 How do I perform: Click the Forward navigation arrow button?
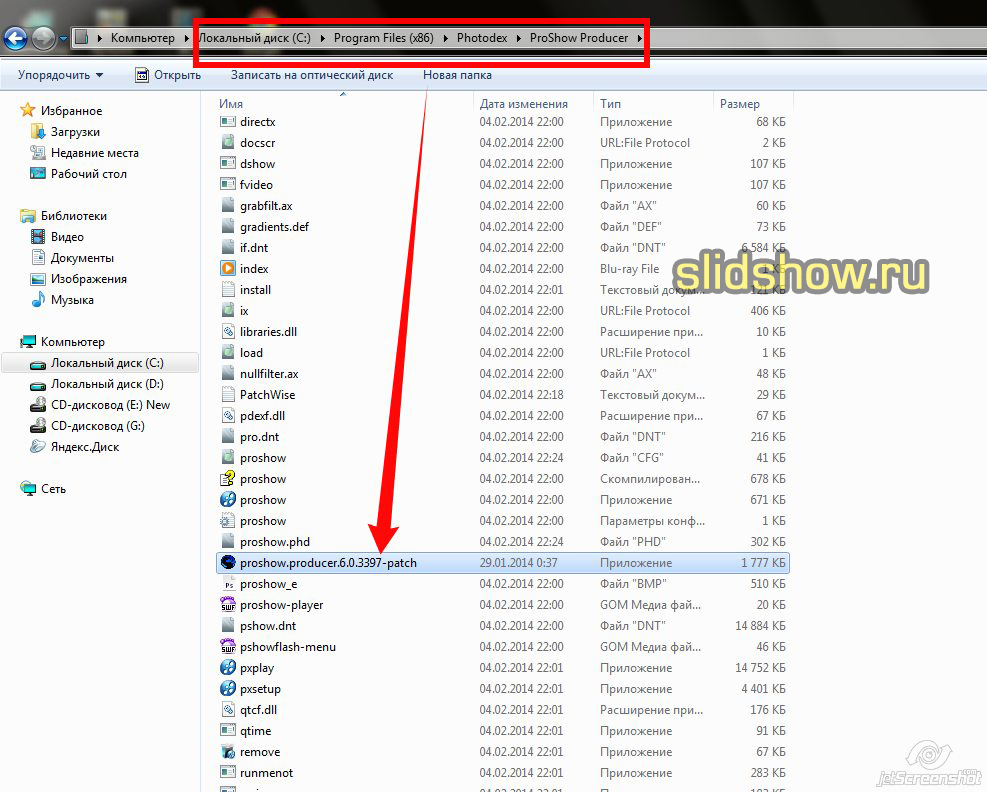point(43,38)
